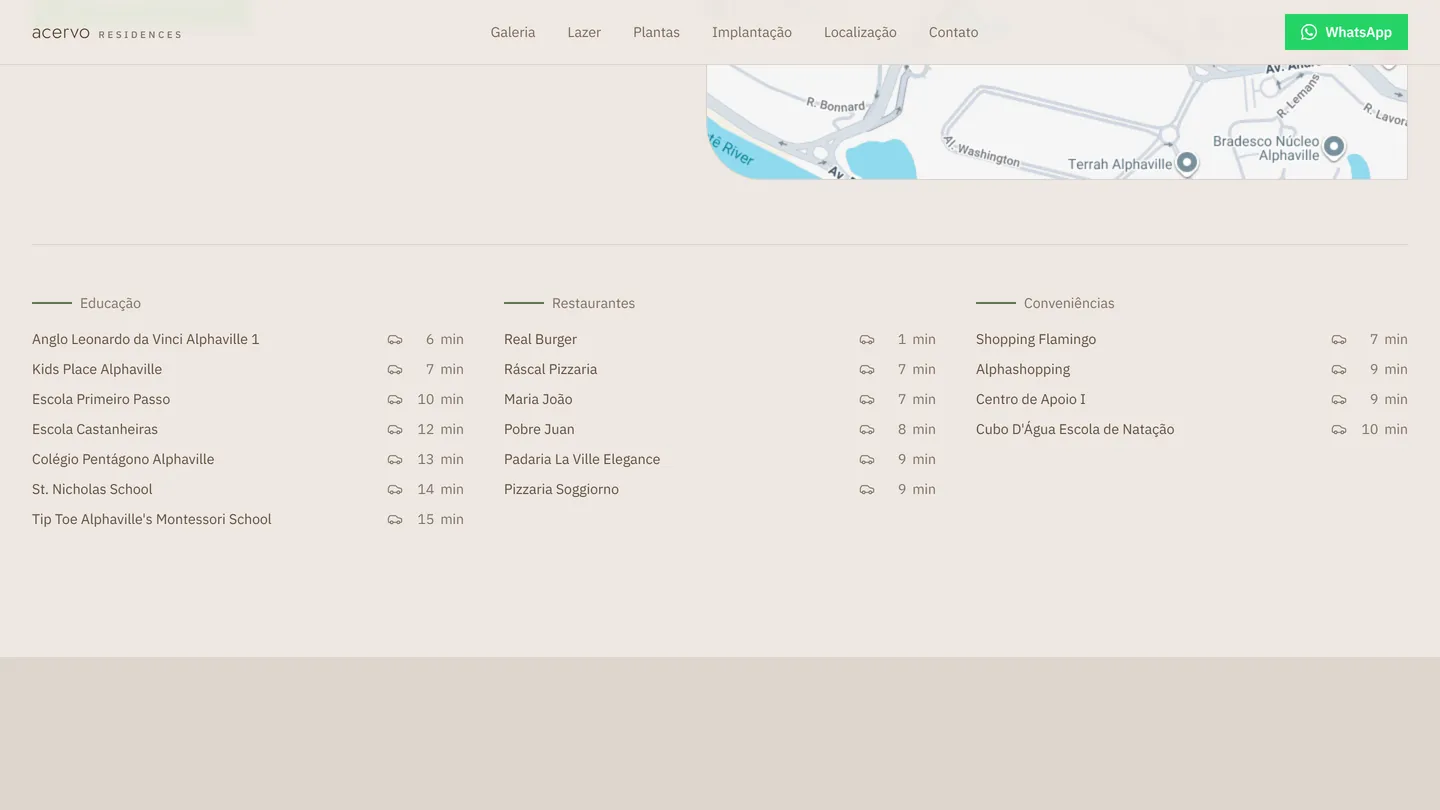The image size is (1440, 810).
Task: Click the R. Bonnard street label on map
Action: tap(836, 104)
